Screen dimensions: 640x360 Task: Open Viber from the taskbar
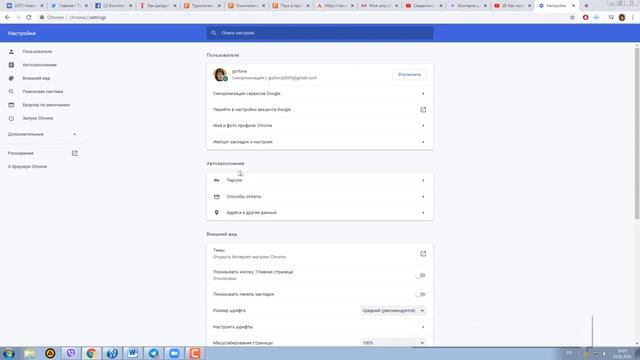coord(71,353)
